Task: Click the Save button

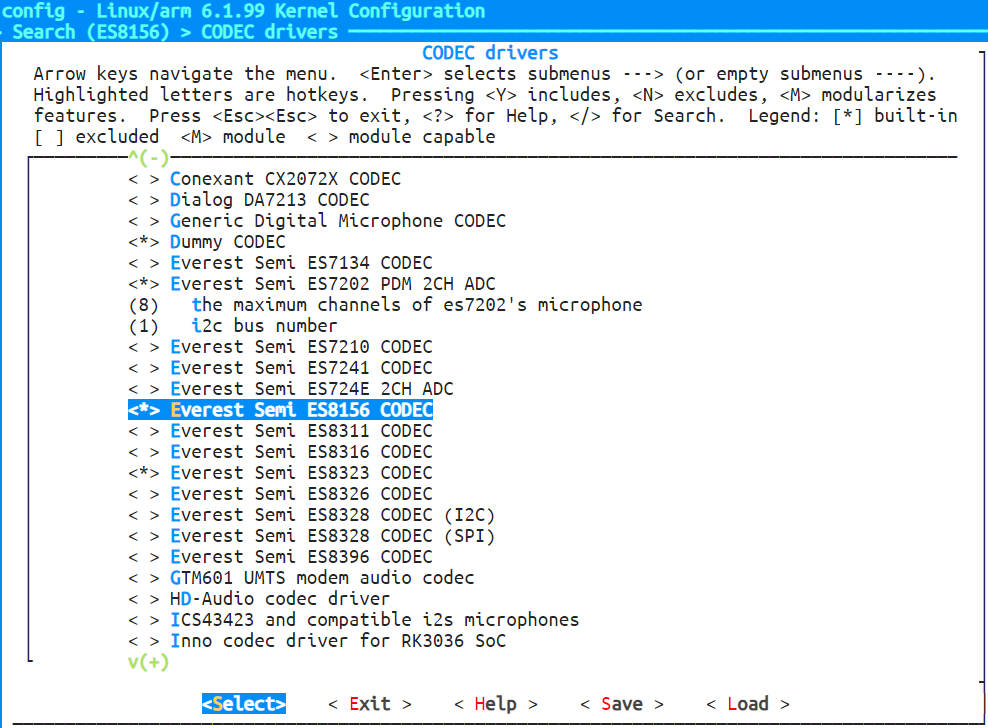Action: point(621,704)
